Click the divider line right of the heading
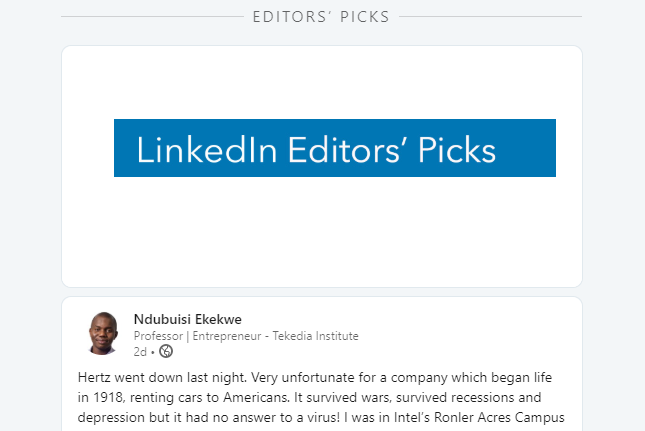This screenshot has height=431, width=645. click(490, 17)
